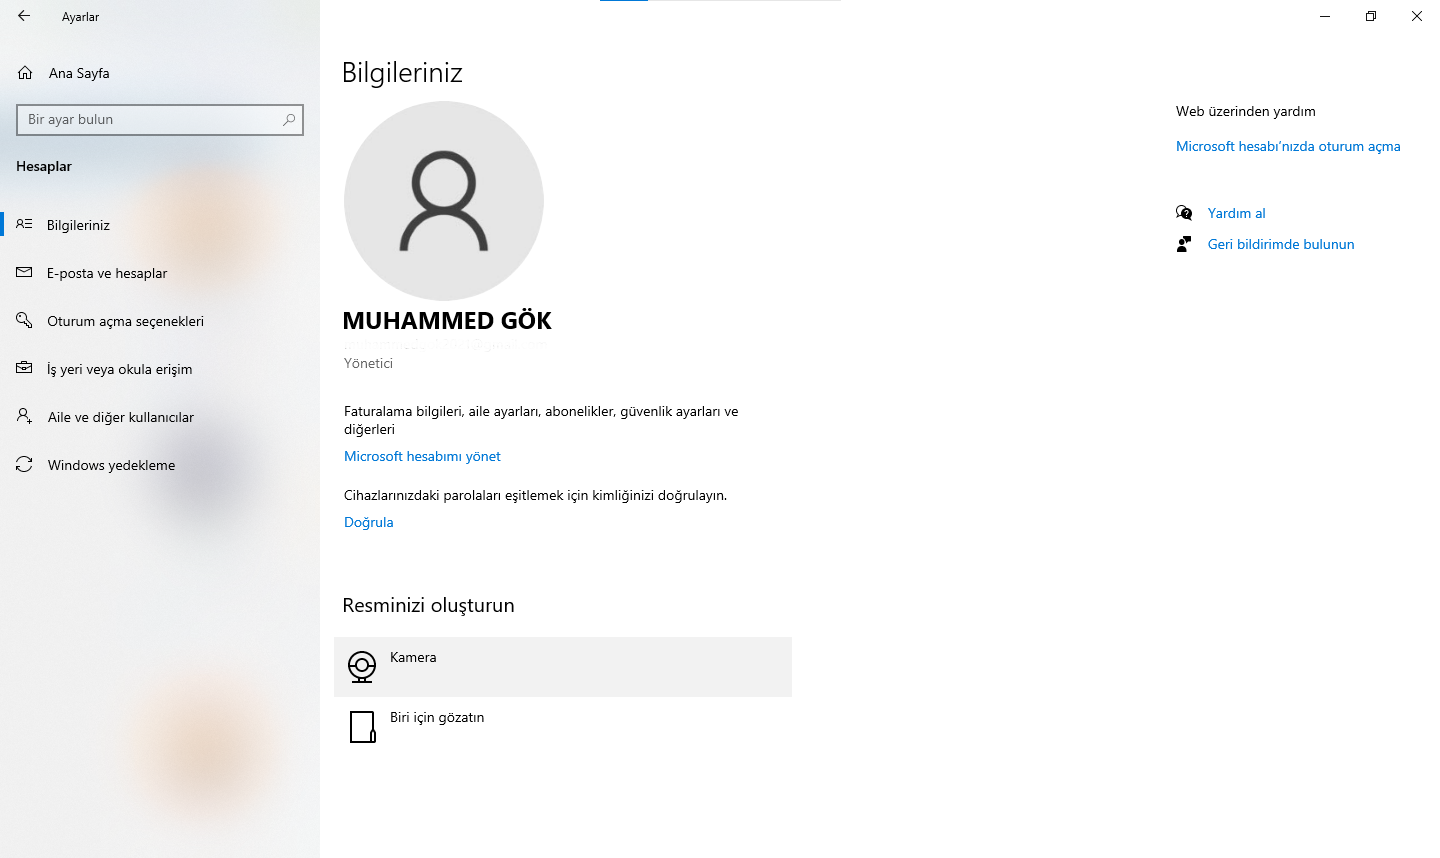Click the E-posta envelope icon
1440x858 pixels.
pyautogui.click(x=24, y=272)
